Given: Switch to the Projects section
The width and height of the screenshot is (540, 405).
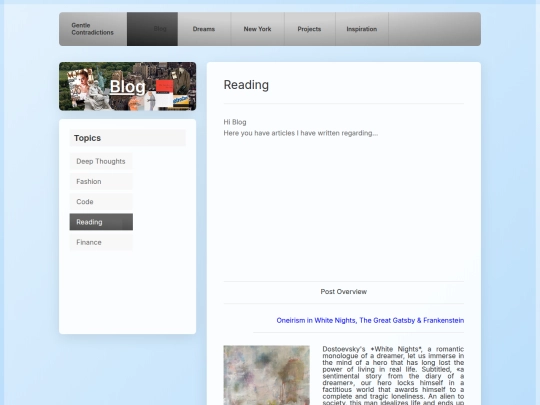Looking at the screenshot, I should (x=309, y=29).
